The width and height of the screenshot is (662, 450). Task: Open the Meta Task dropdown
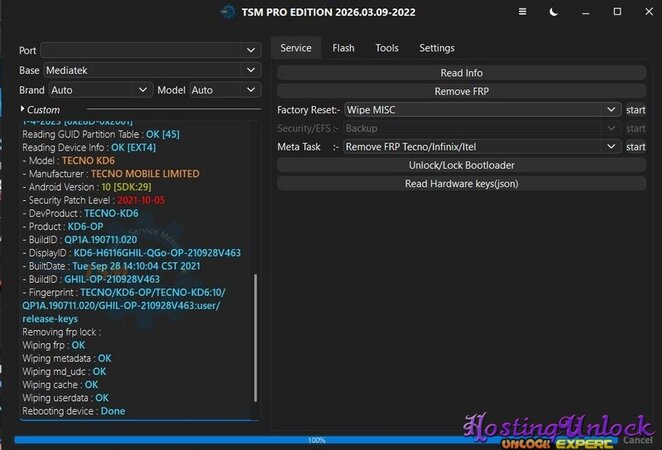482,147
